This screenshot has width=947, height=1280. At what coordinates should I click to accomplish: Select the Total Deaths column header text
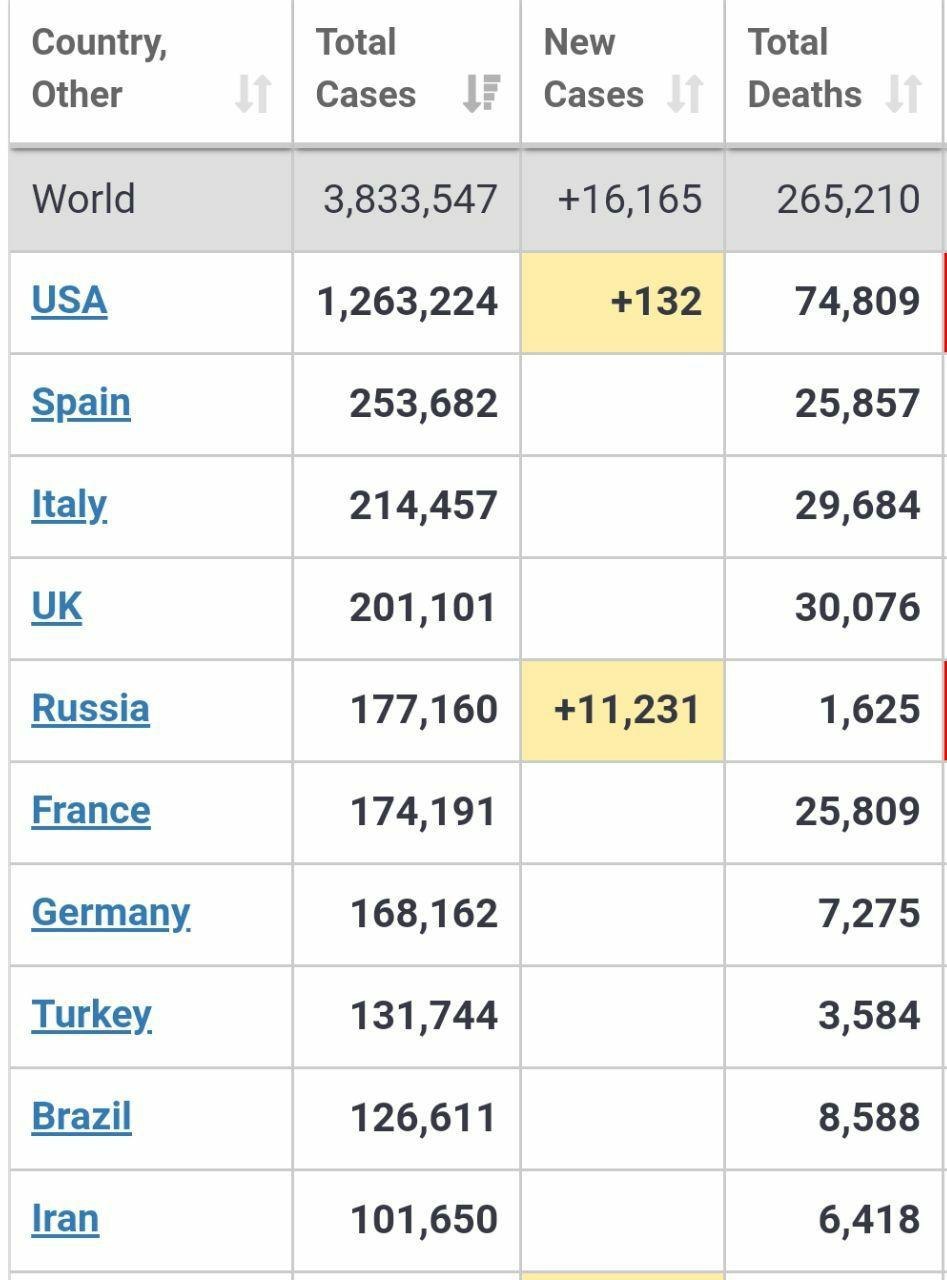click(x=805, y=69)
